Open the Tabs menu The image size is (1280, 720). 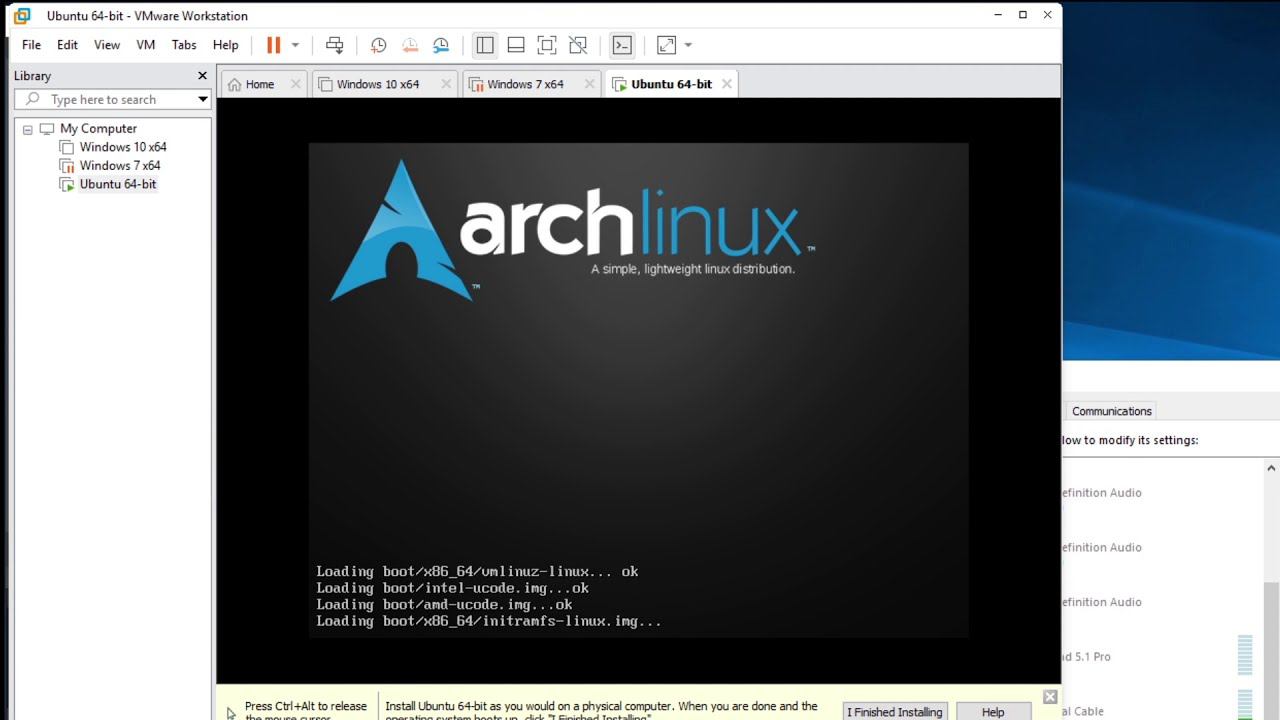[184, 45]
